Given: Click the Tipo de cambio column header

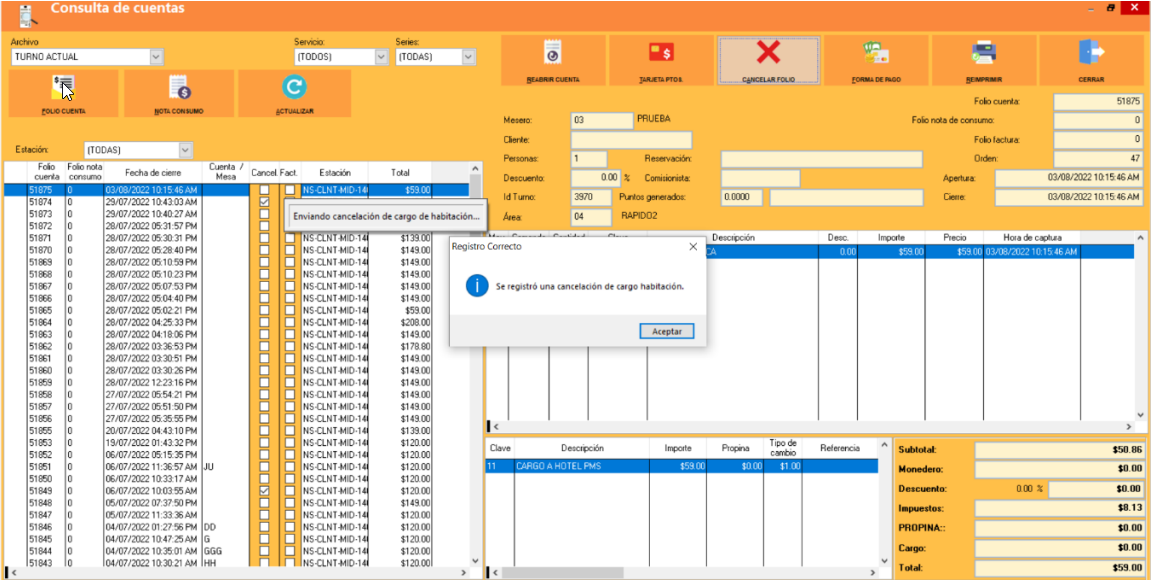Looking at the screenshot, I should pyautogui.click(x=782, y=448).
